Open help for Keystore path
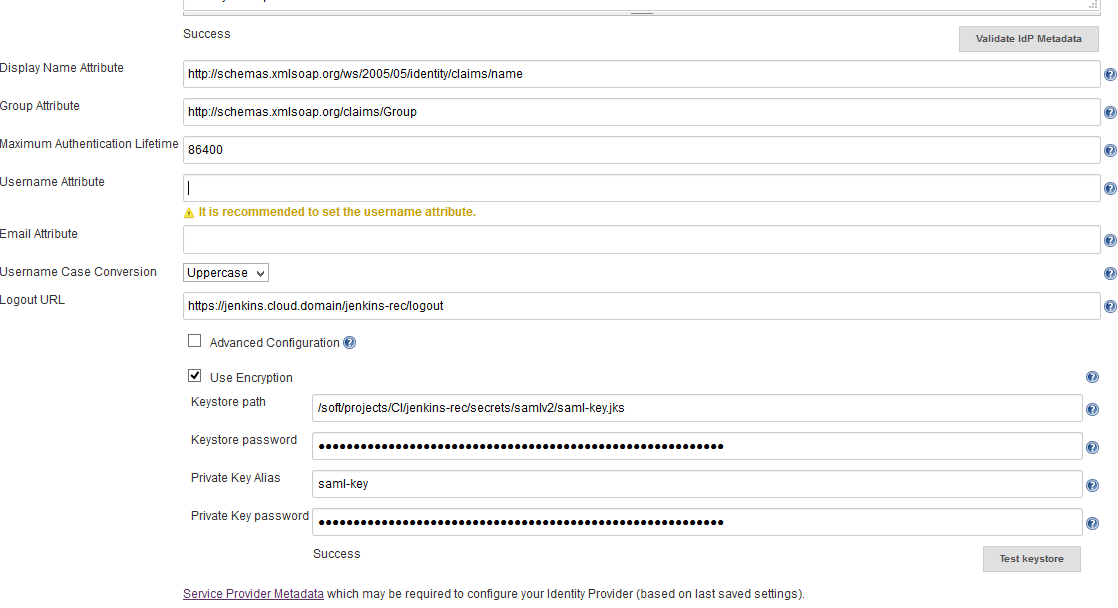 (1092, 409)
